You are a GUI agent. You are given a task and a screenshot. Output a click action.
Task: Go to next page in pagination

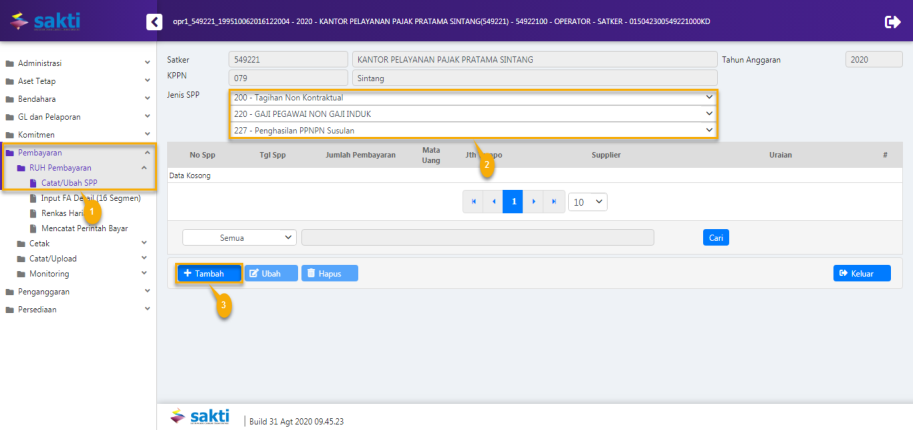tap(533, 201)
